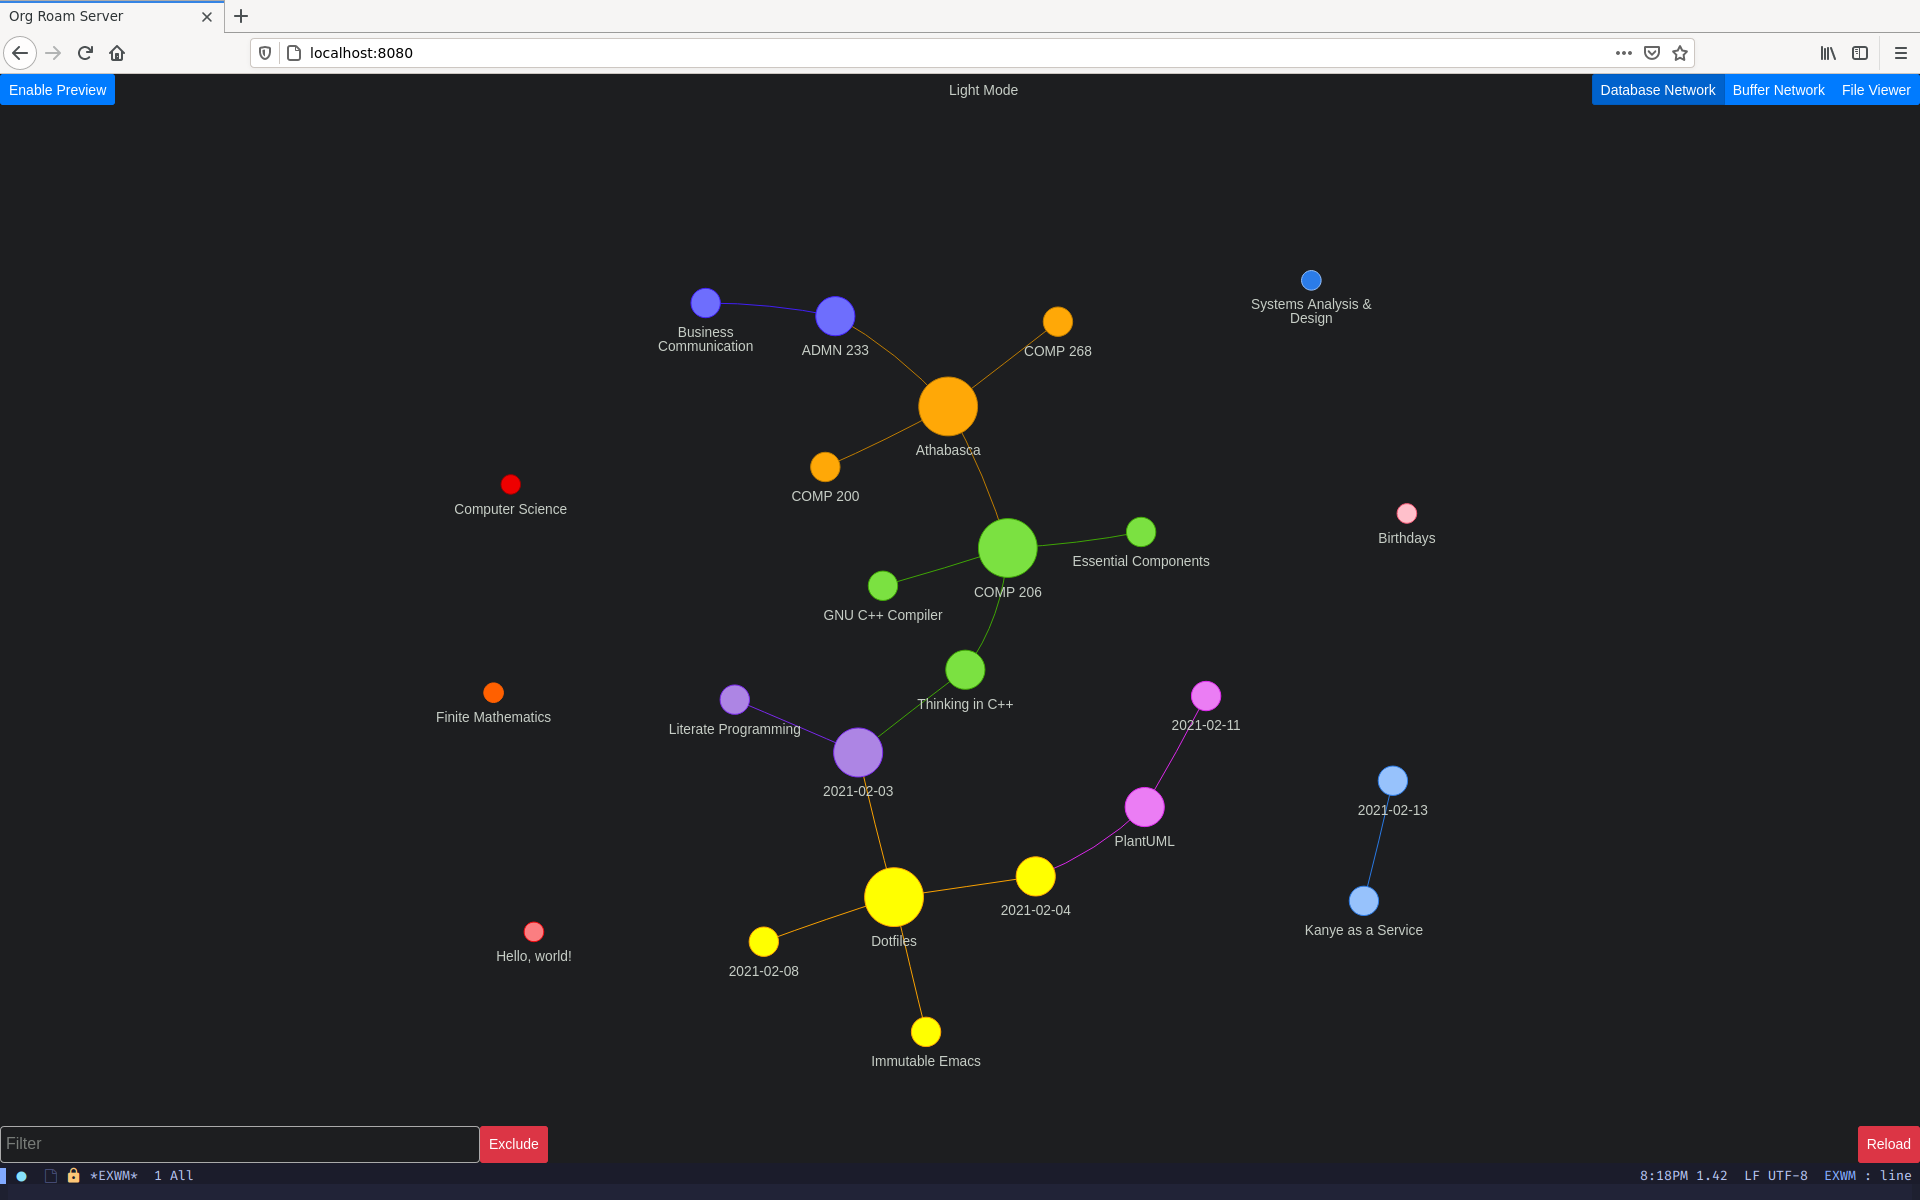The image size is (1920, 1200).
Task: Enable Preview mode
Action: (57, 90)
